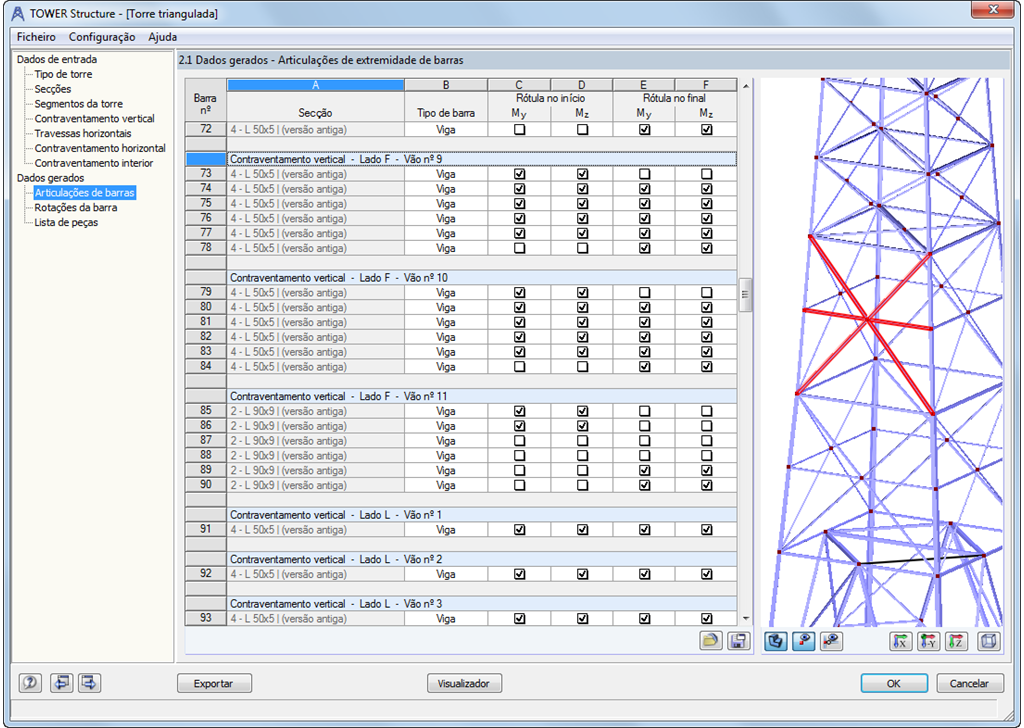
Task: Click 'Lado F - Vão nº 10' heading row
Action: (x=482, y=277)
